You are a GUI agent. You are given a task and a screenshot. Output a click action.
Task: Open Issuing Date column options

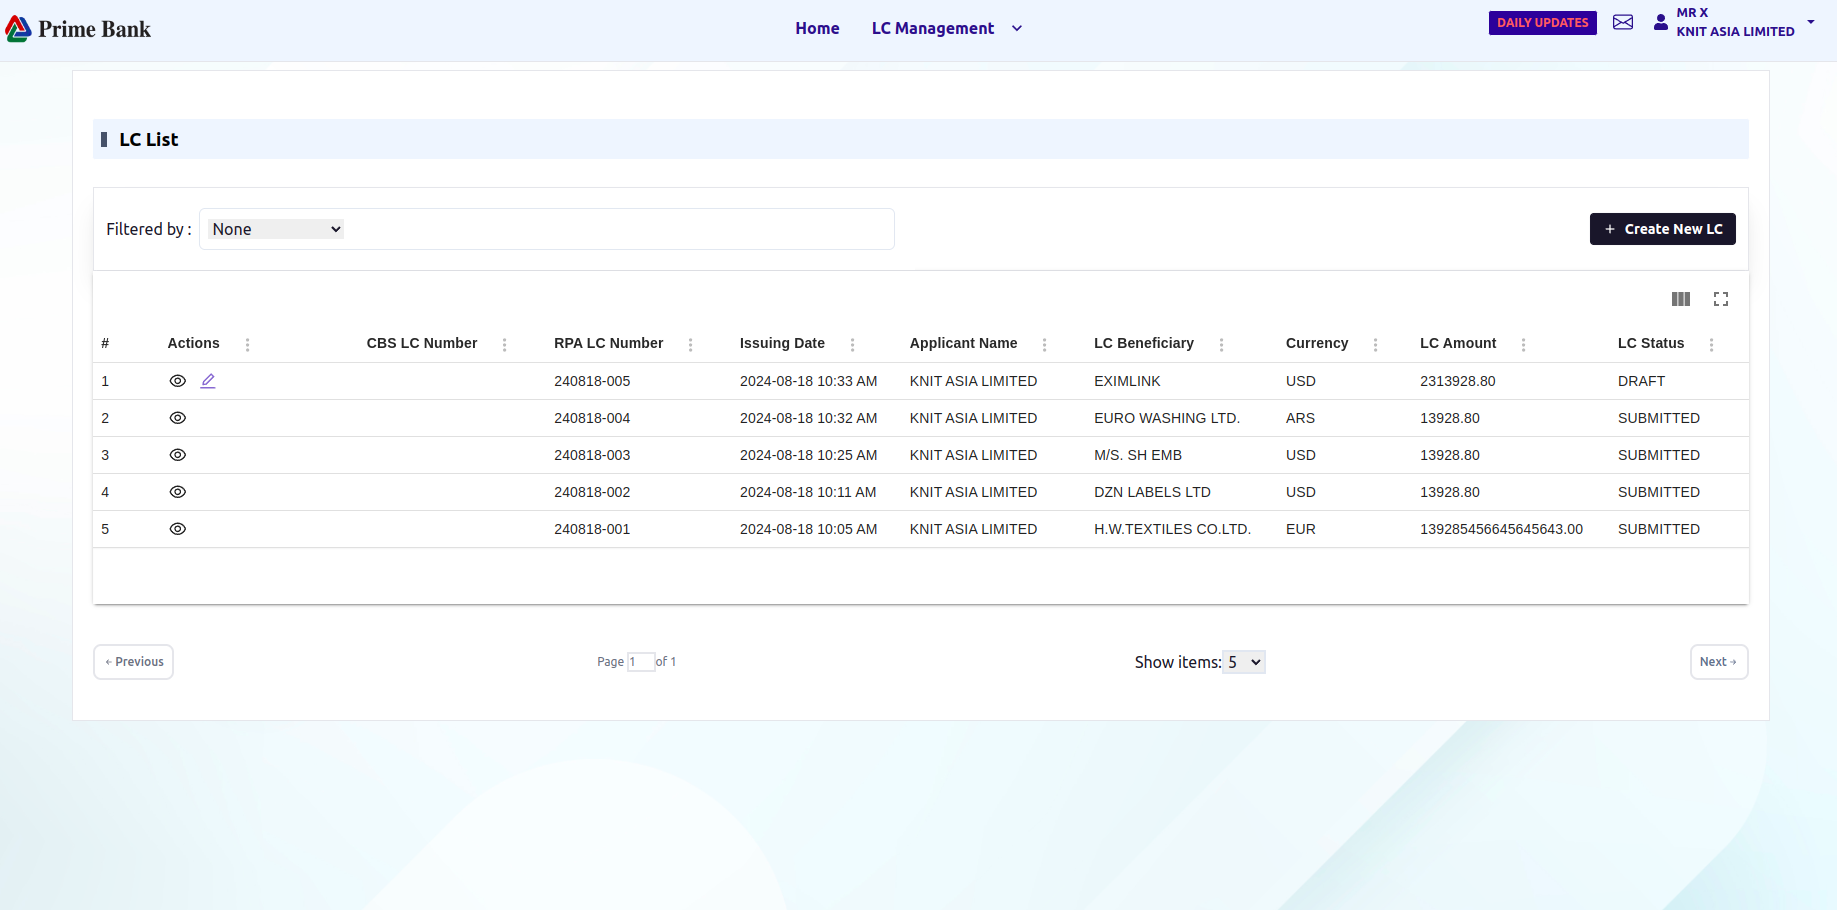[852, 344]
